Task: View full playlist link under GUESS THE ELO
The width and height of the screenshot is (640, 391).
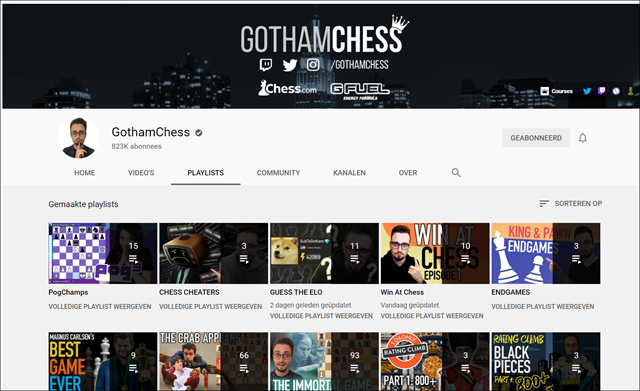Action: [x=321, y=316]
